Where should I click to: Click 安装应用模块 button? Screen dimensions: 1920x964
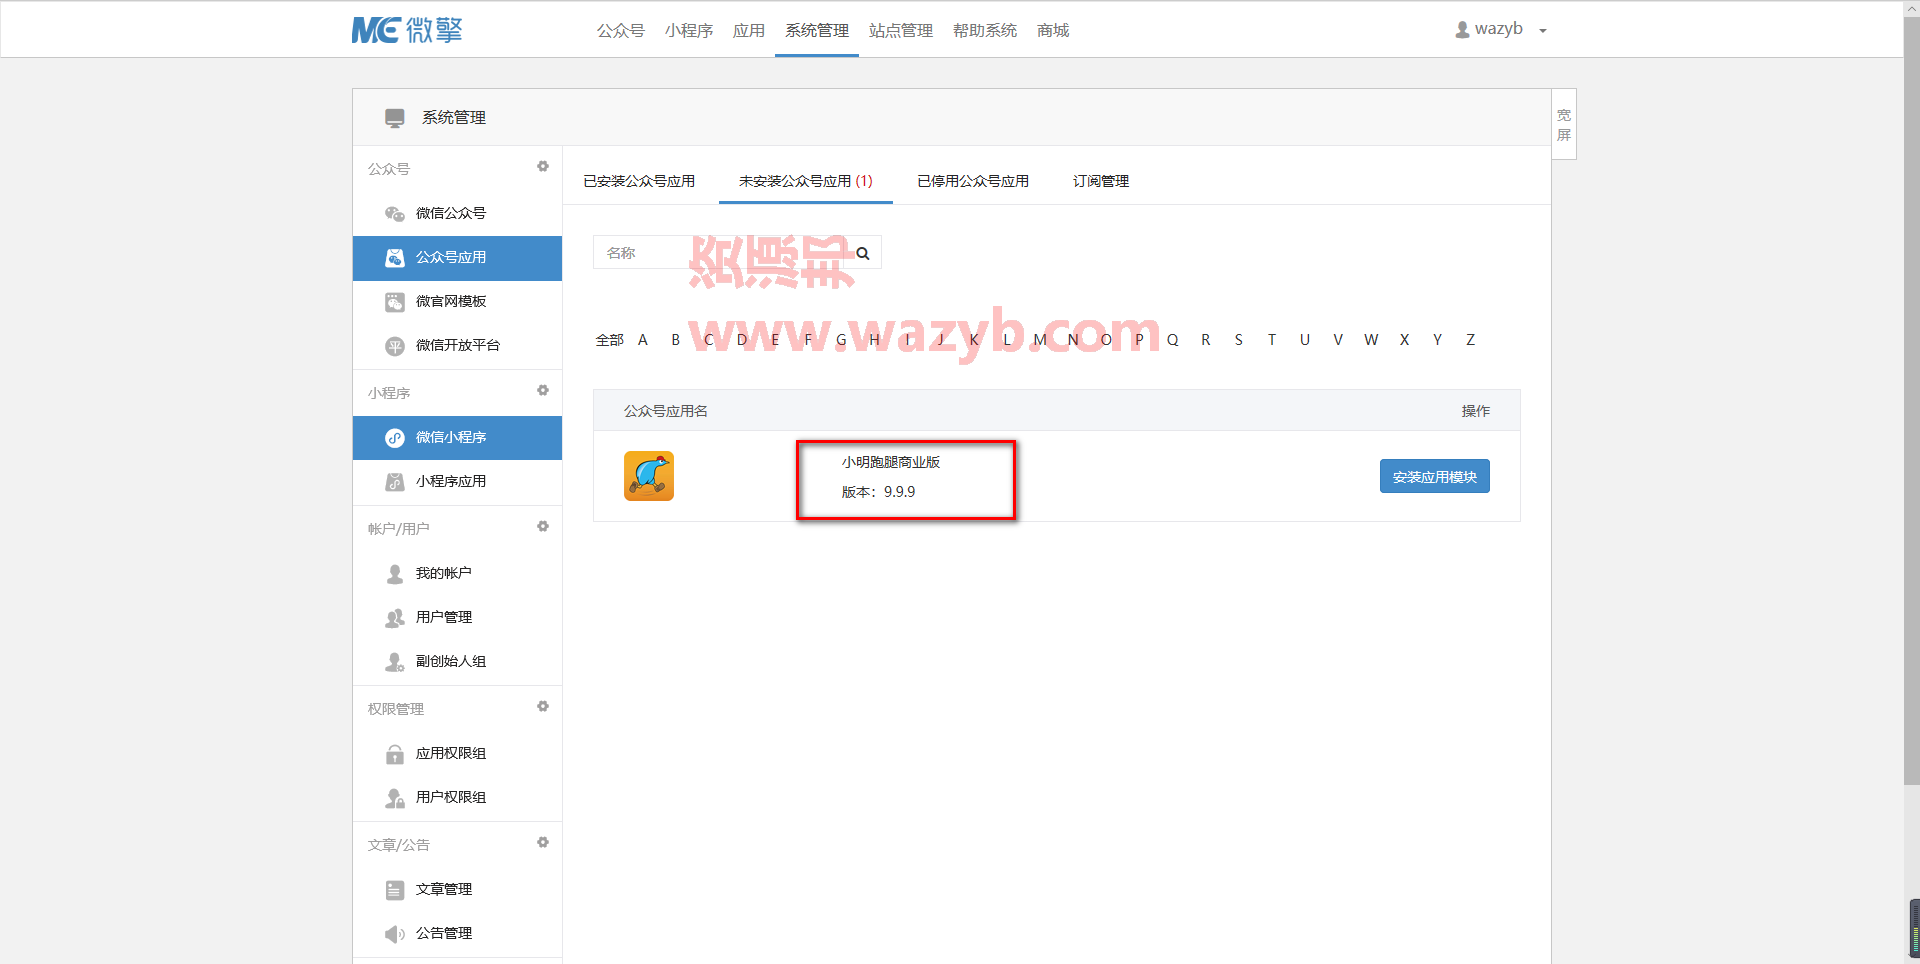1435,477
